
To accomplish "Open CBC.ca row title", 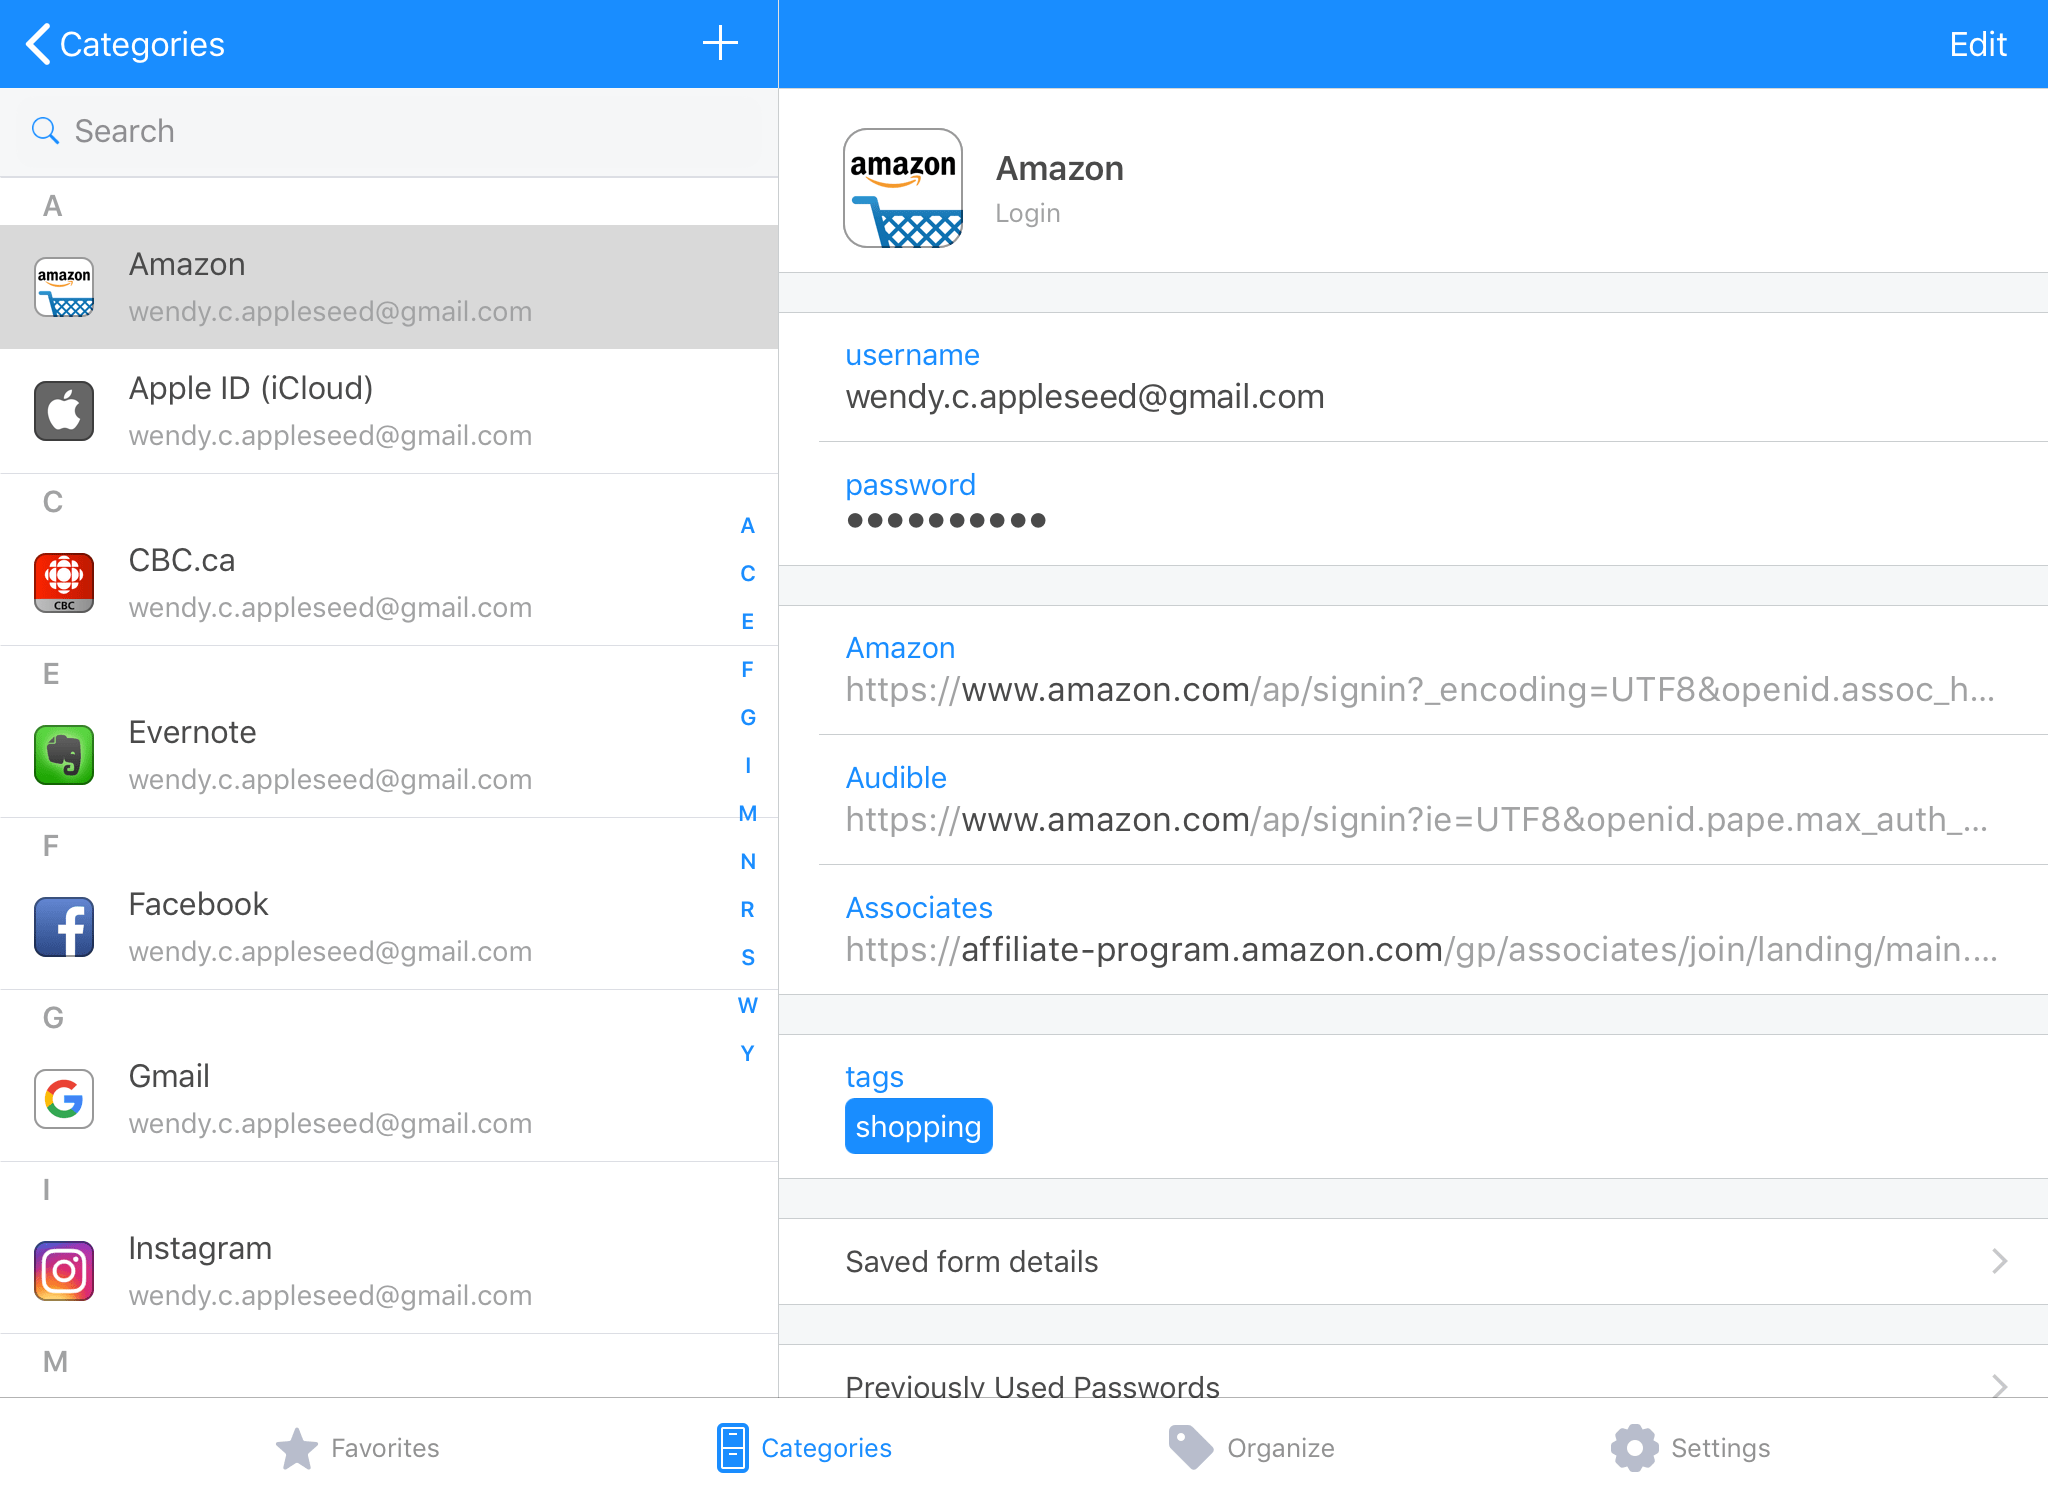I will click(x=182, y=560).
